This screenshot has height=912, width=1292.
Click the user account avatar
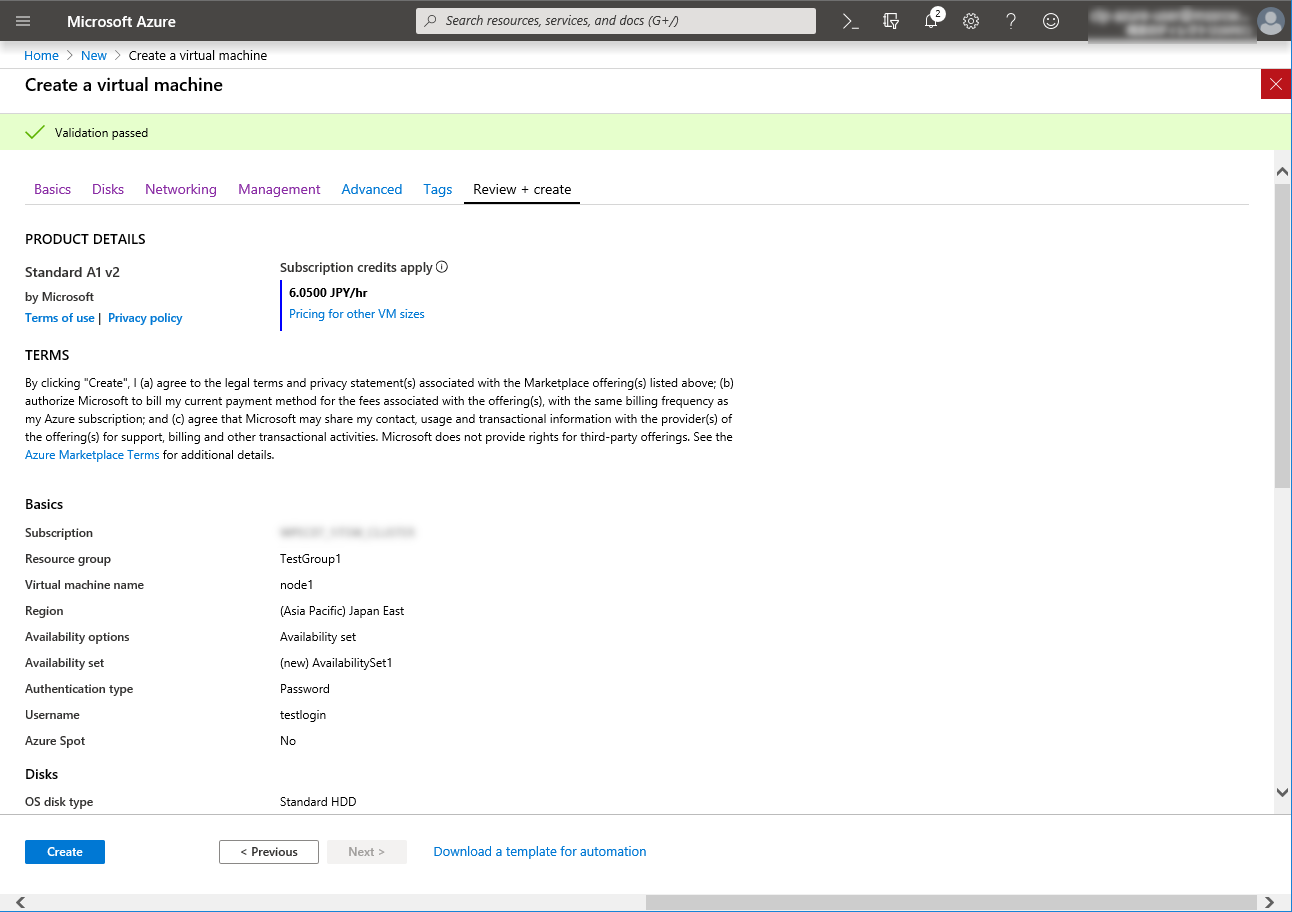click(x=1270, y=21)
